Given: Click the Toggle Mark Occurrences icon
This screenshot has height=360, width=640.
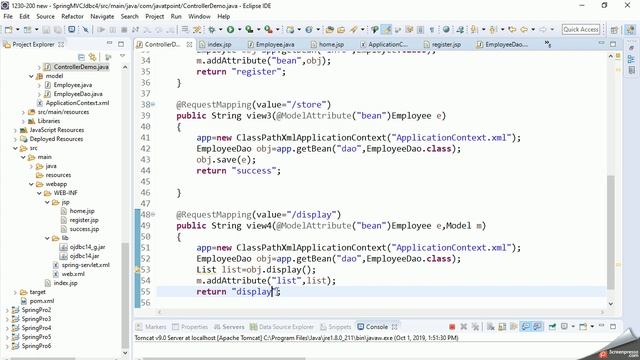Looking at the screenshot, I should pos(387,29).
